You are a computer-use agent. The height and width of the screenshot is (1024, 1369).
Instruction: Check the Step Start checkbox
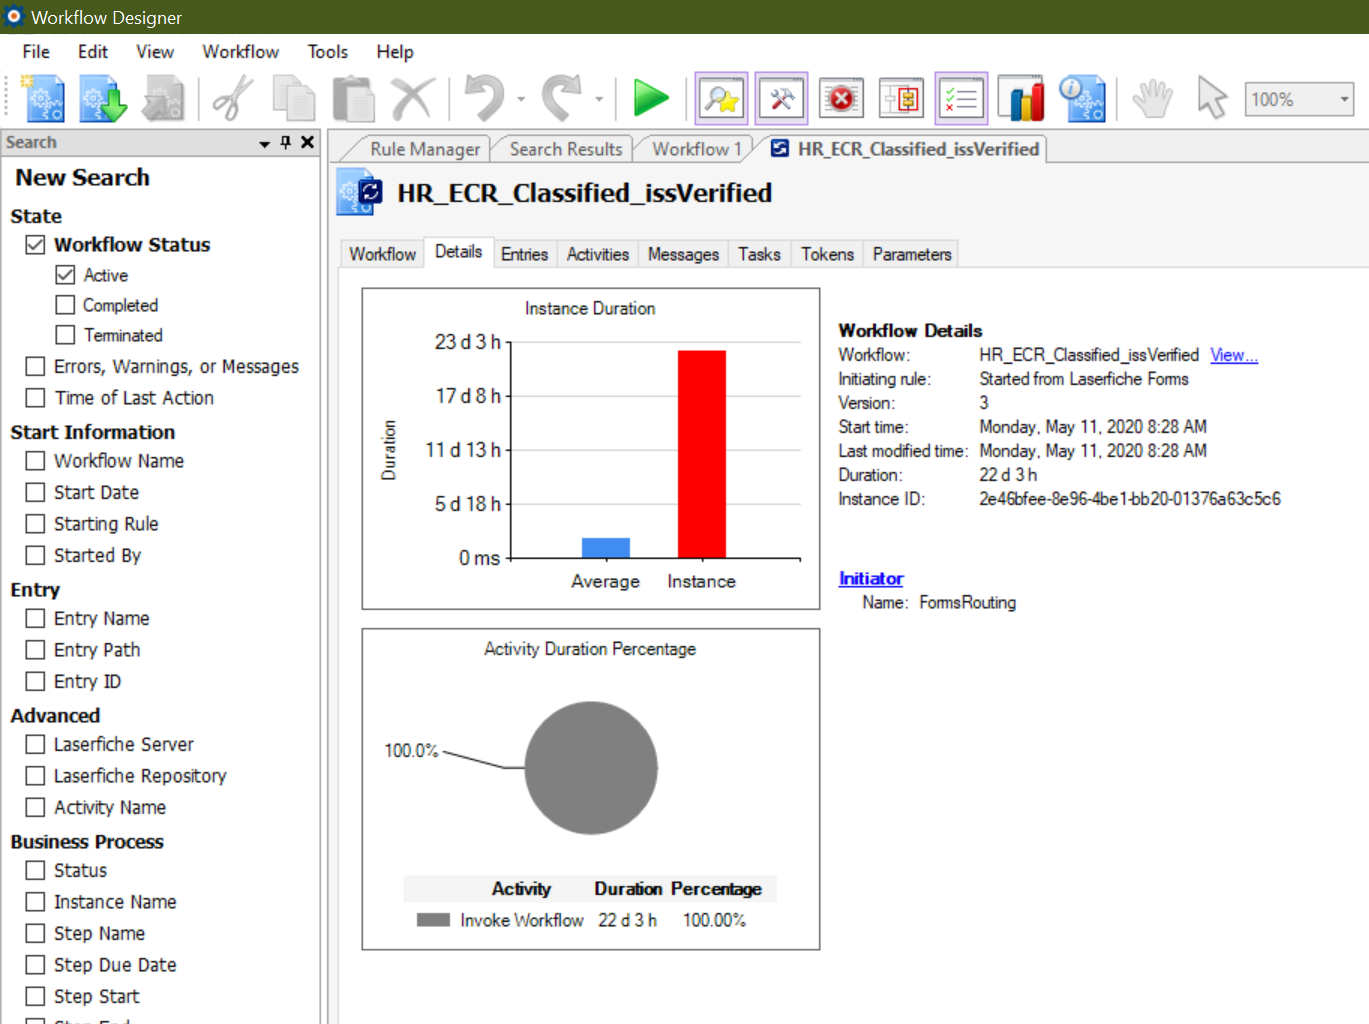tap(35, 996)
